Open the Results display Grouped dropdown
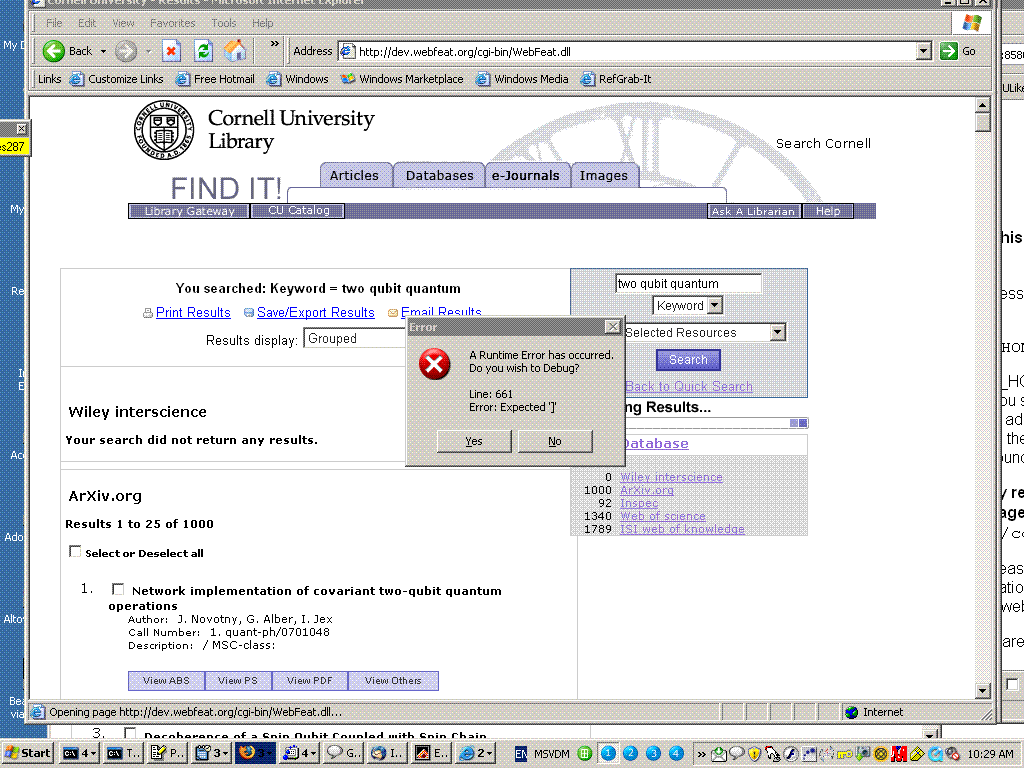Viewport: 1024px width, 768px height. [x=356, y=338]
